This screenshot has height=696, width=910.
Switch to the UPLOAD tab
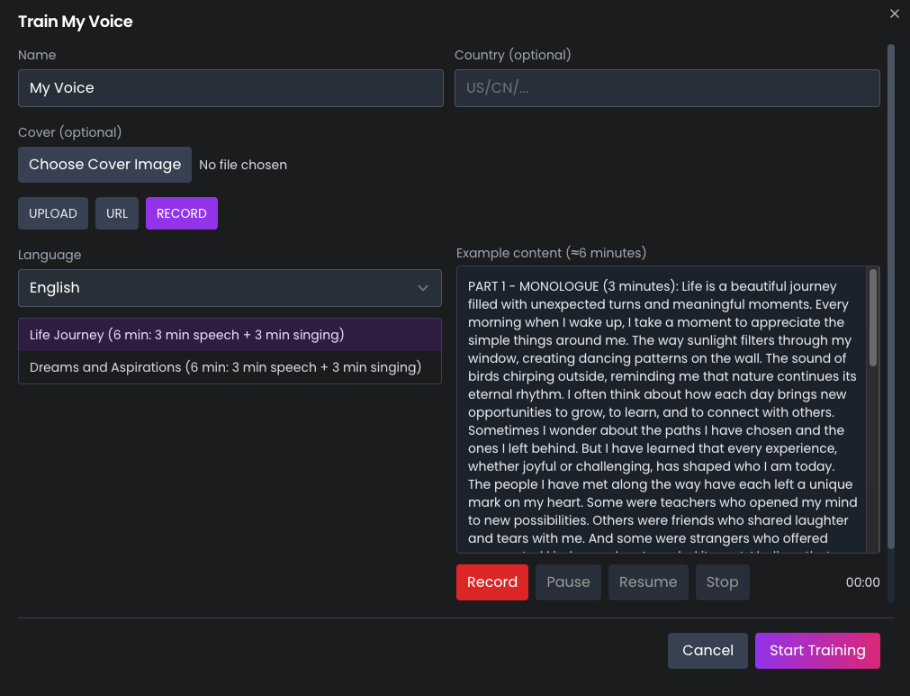(x=53, y=213)
